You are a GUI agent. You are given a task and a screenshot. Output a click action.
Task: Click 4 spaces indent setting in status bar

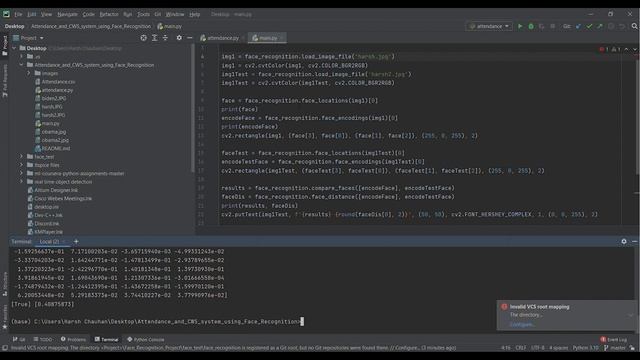coord(558,348)
